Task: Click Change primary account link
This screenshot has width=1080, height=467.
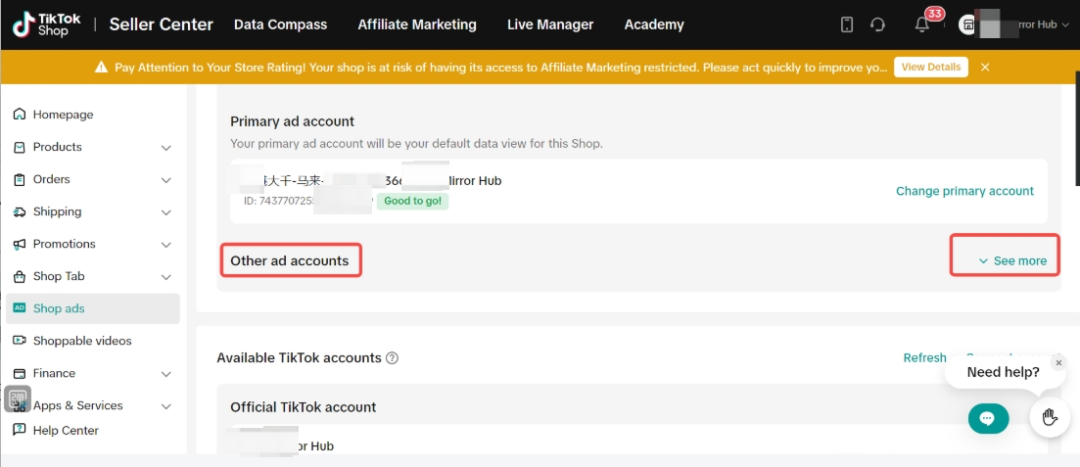Action: click(x=964, y=191)
